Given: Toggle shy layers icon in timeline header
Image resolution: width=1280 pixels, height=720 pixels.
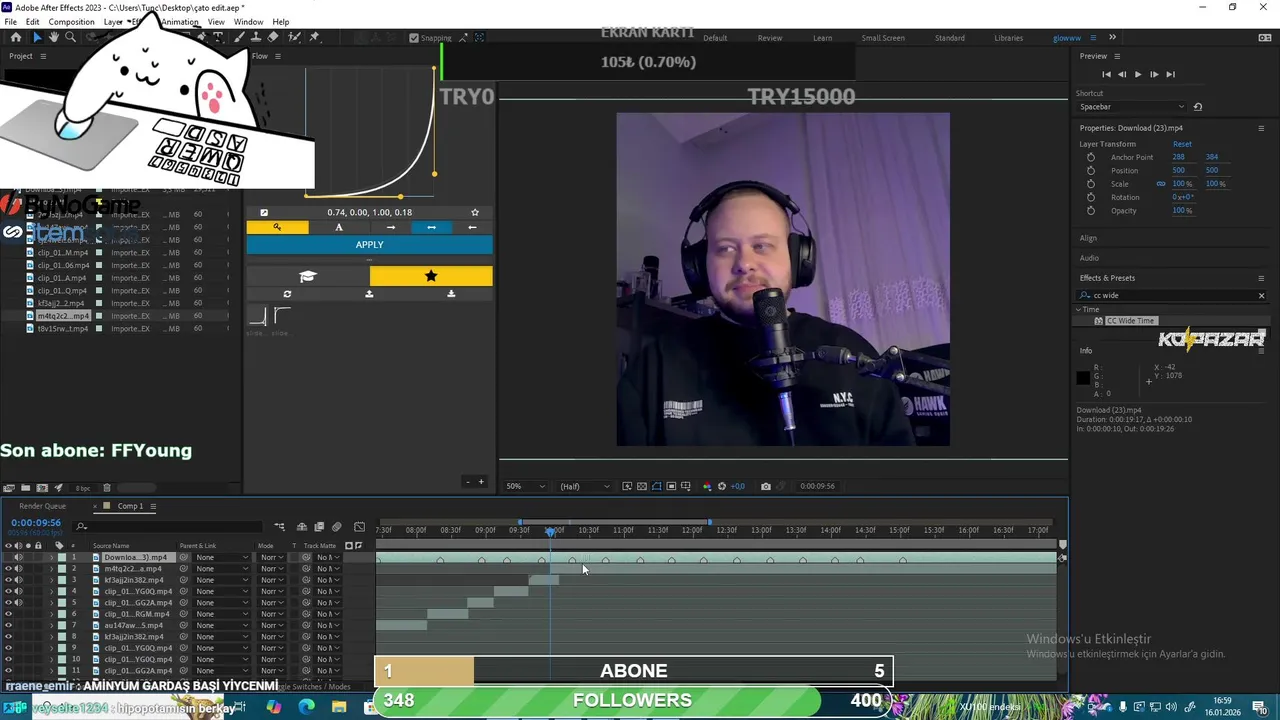Looking at the screenshot, I should coord(302,527).
